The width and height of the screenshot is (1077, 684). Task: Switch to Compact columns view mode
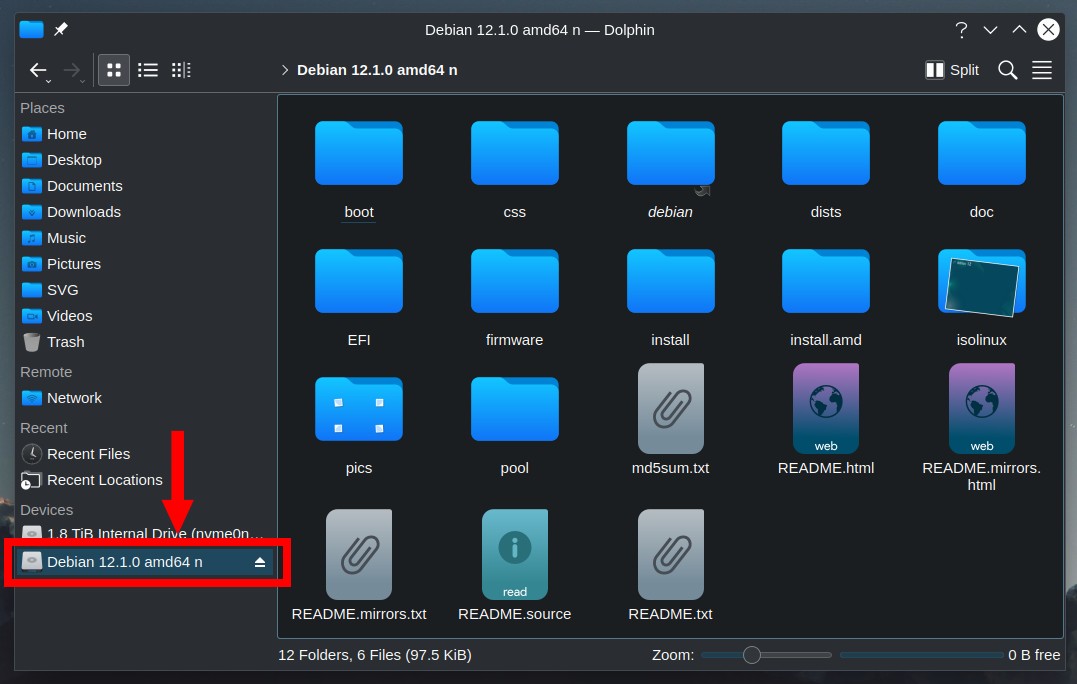(x=181, y=70)
